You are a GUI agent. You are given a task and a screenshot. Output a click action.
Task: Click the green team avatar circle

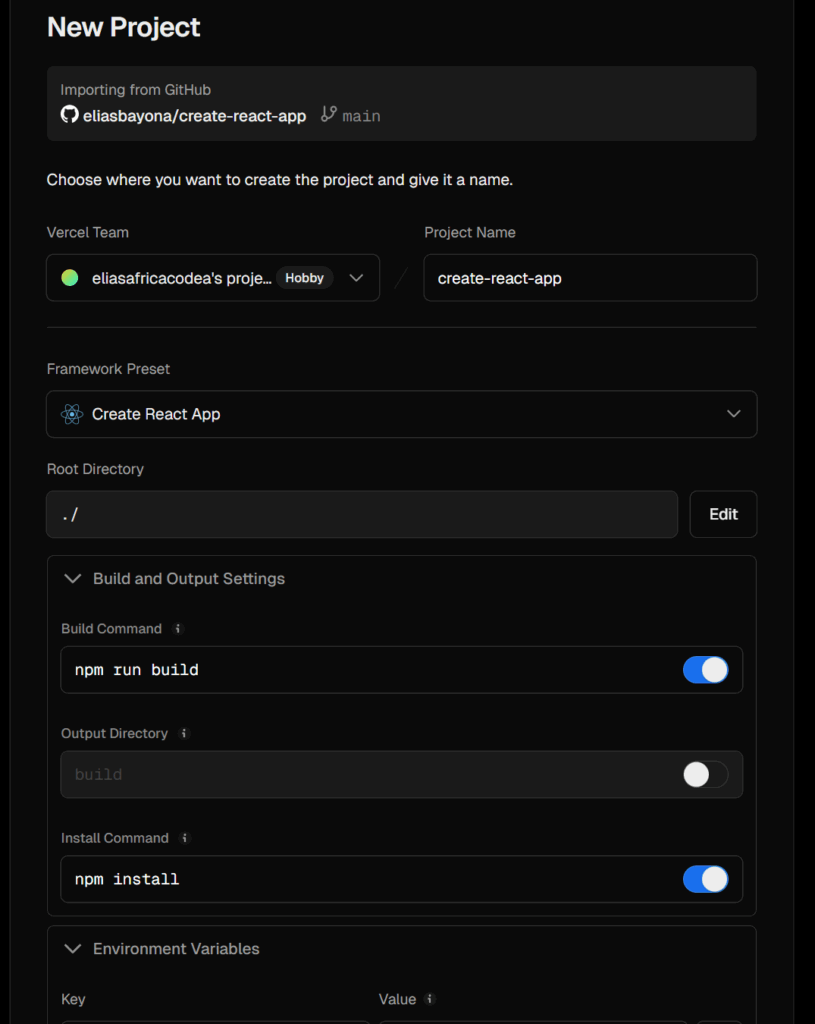[70, 278]
